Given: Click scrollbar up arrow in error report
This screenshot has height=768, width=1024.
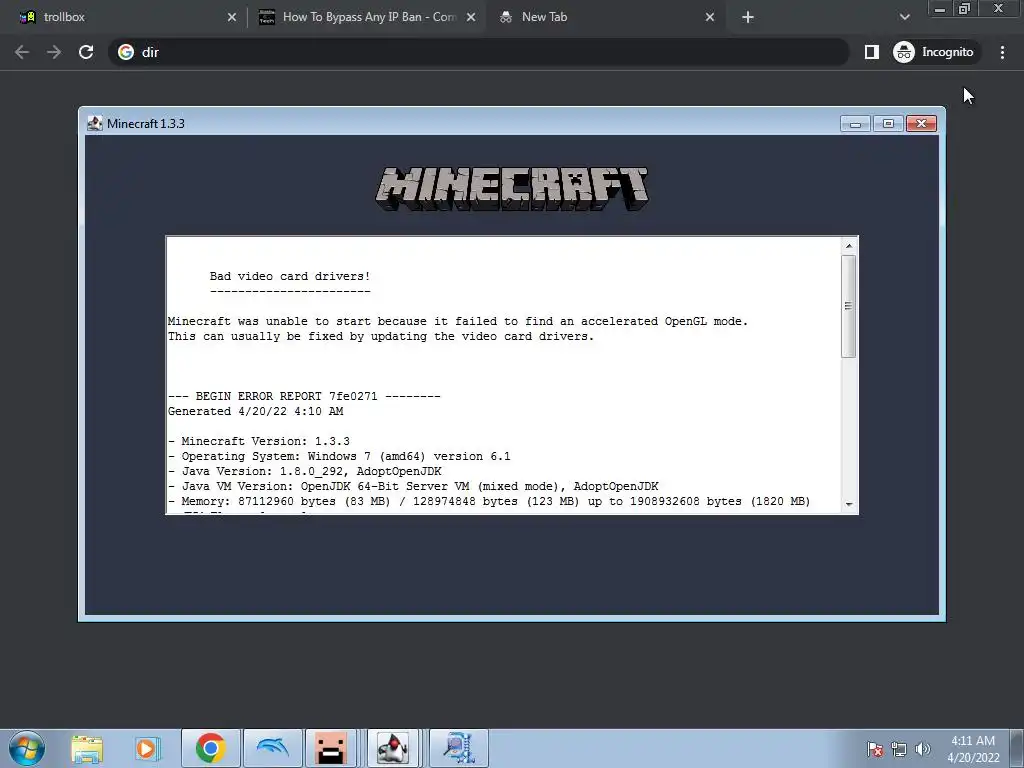Looking at the screenshot, I should click(849, 246).
